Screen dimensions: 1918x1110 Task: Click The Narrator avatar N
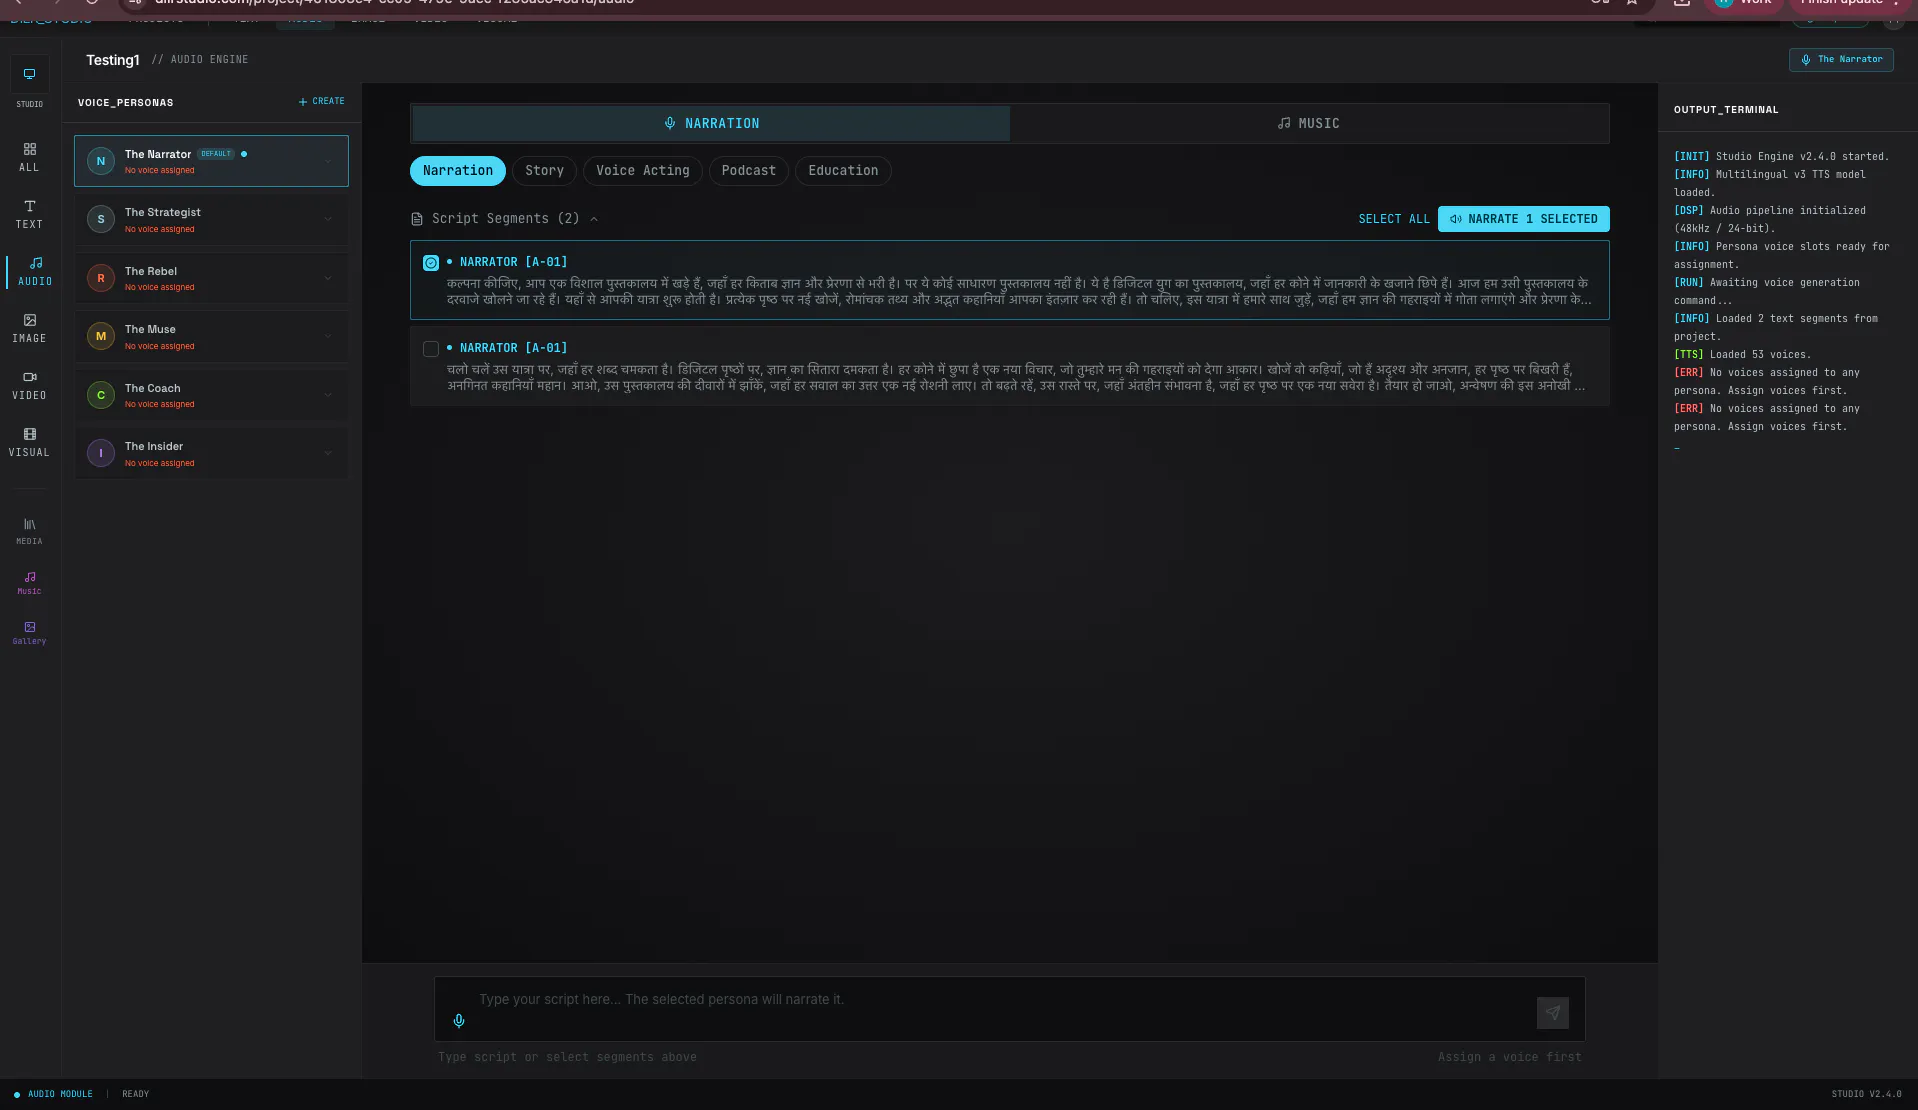pos(100,161)
